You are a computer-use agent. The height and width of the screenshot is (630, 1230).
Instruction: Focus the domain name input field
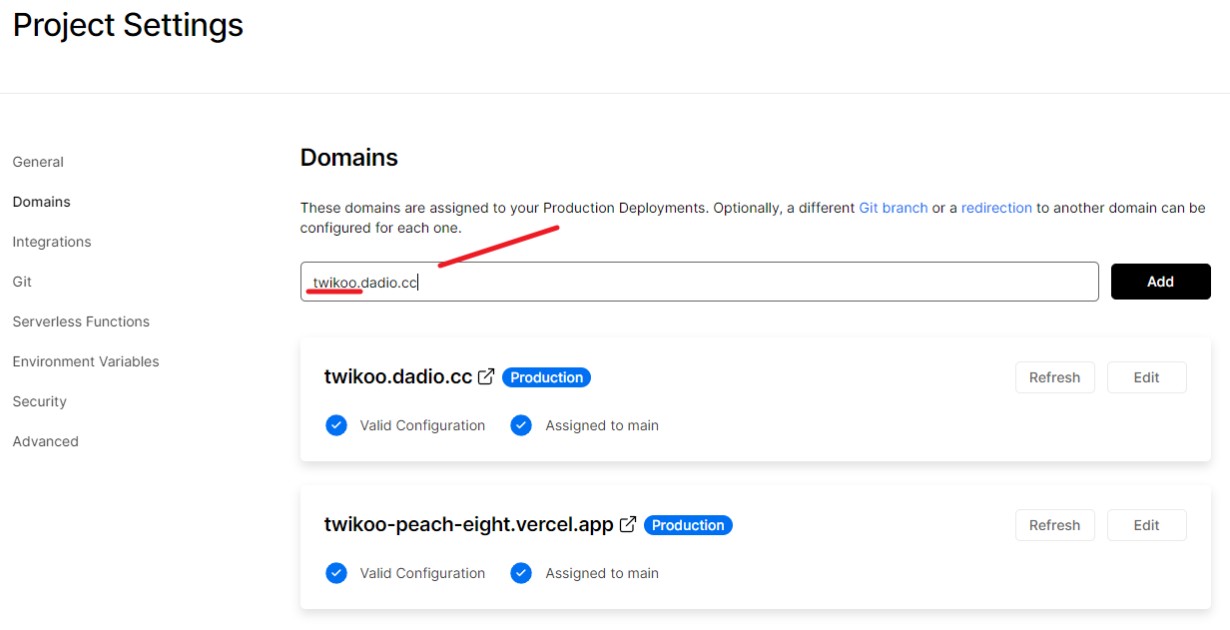point(699,282)
